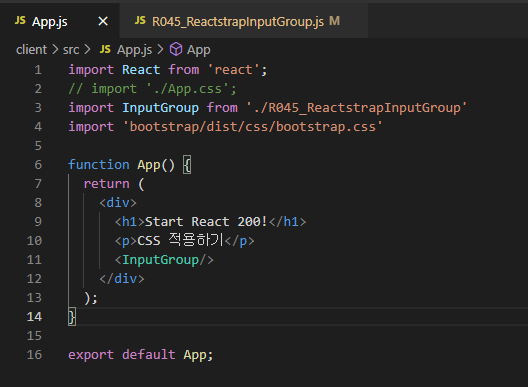Click line number 5 in the gutter

pyautogui.click(x=38, y=146)
